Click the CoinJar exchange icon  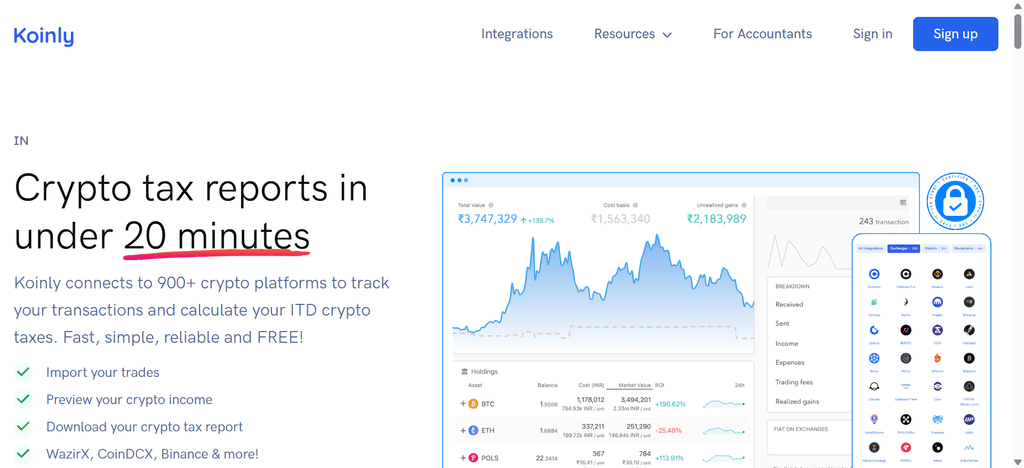point(874,386)
